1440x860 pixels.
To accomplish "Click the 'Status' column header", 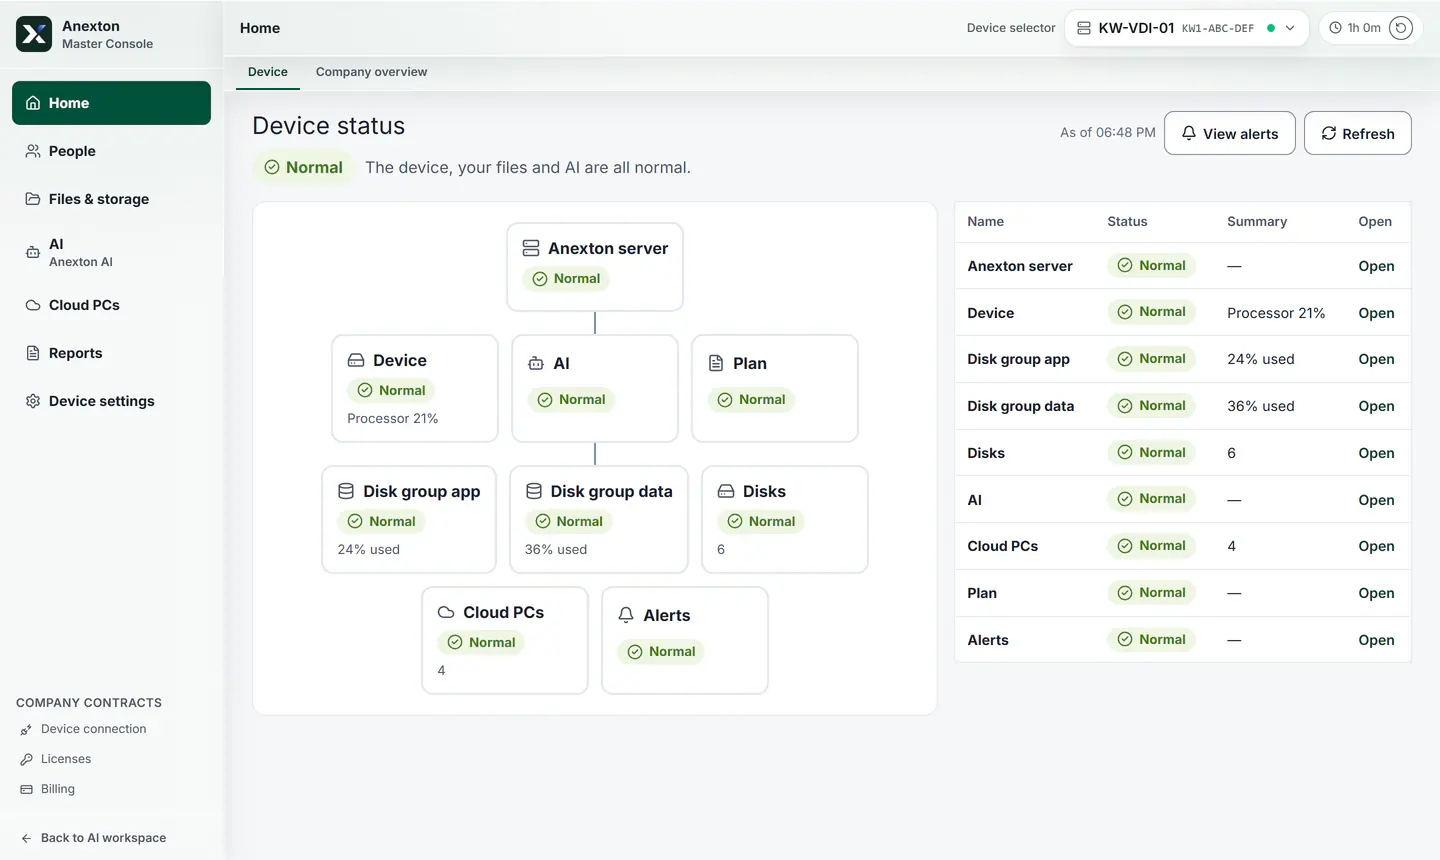I will [x=1127, y=221].
